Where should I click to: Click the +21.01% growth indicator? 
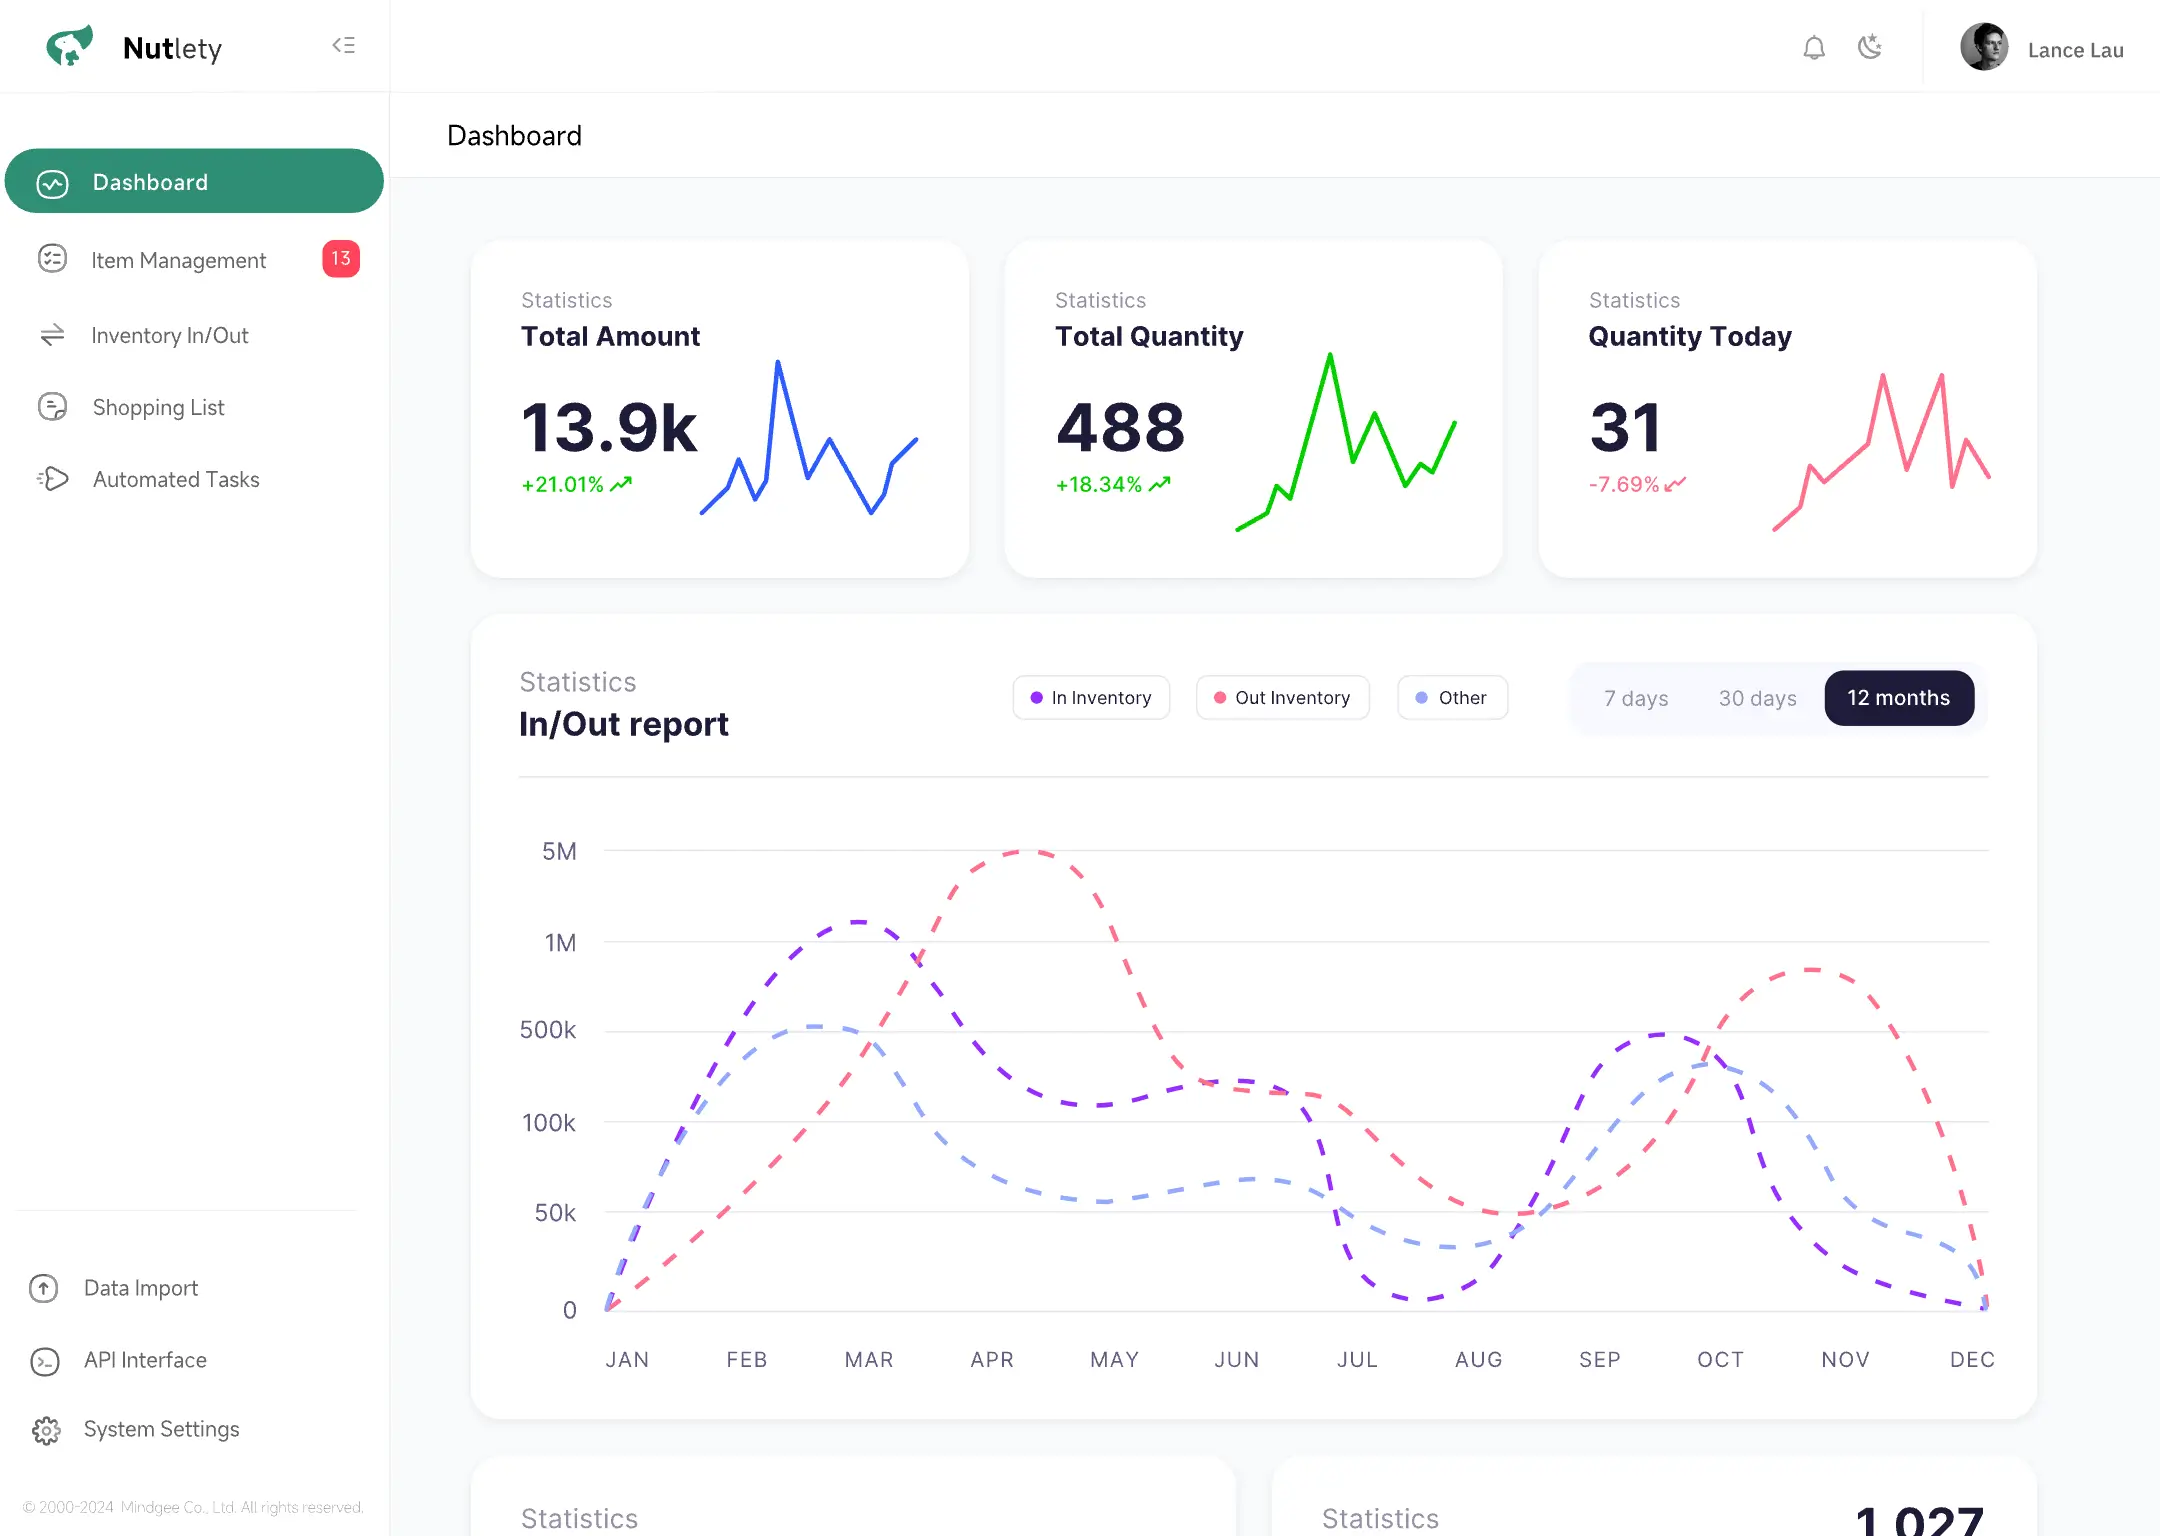coord(562,485)
